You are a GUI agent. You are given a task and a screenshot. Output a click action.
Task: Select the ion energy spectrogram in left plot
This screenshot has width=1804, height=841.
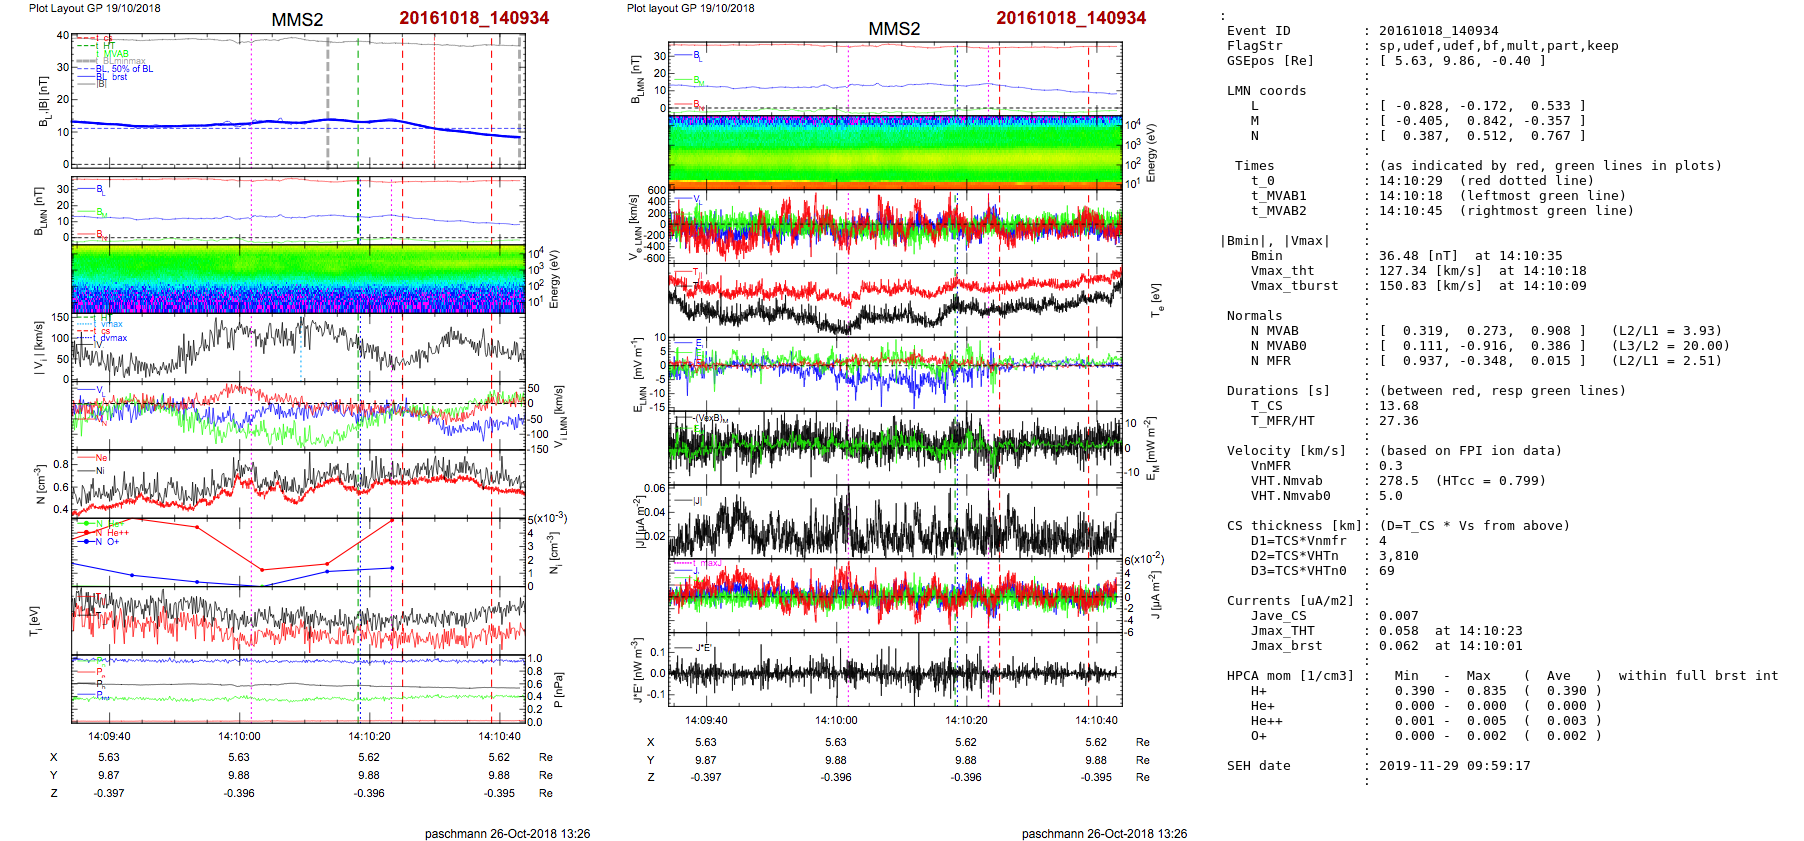click(x=298, y=279)
